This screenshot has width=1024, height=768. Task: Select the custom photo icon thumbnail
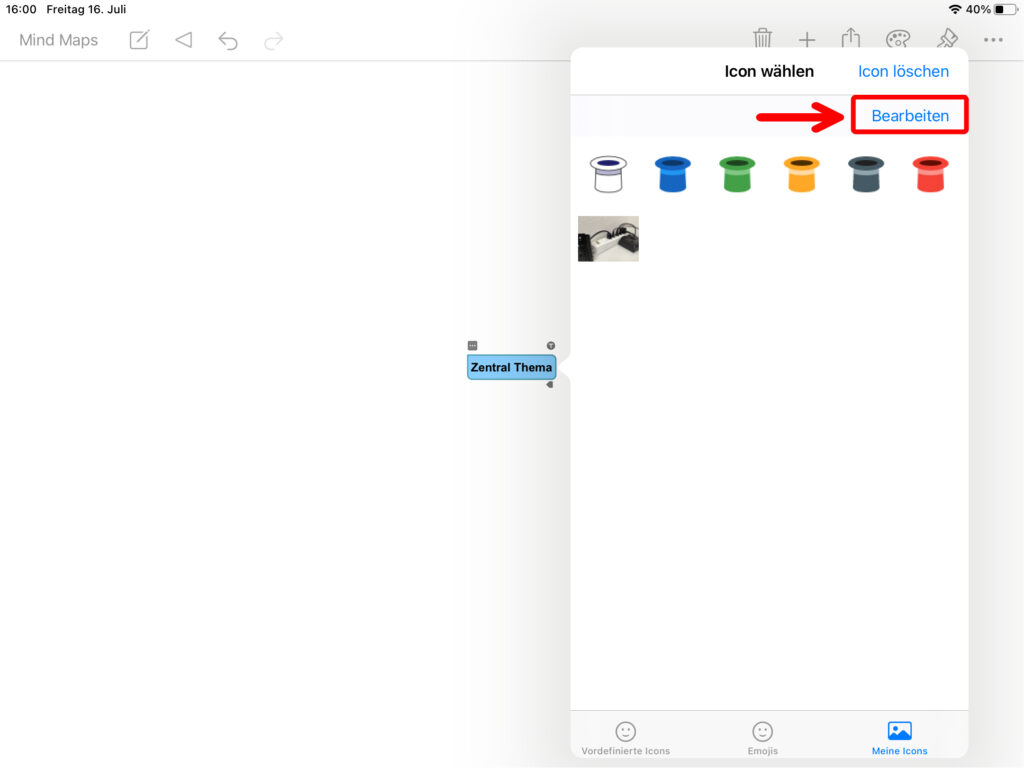[608, 239]
